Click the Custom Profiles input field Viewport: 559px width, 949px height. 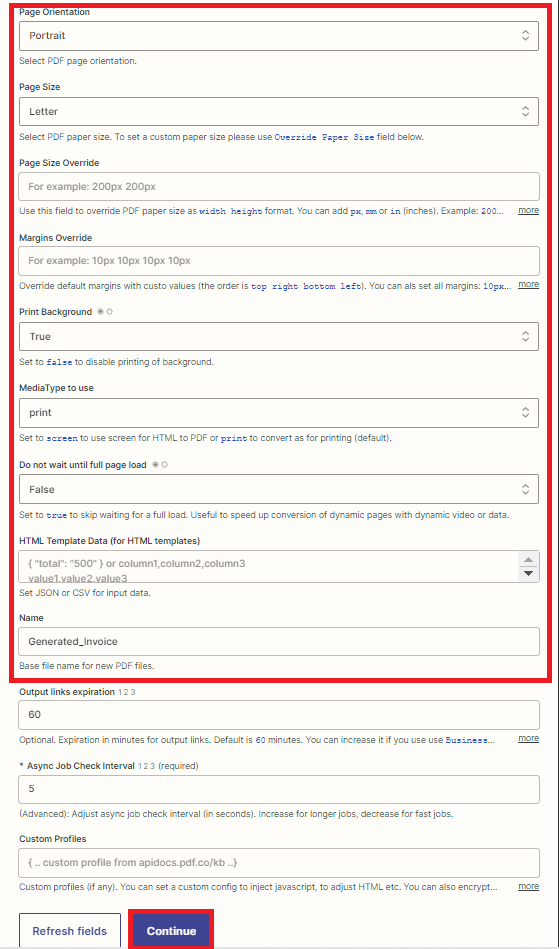(279, 862)
